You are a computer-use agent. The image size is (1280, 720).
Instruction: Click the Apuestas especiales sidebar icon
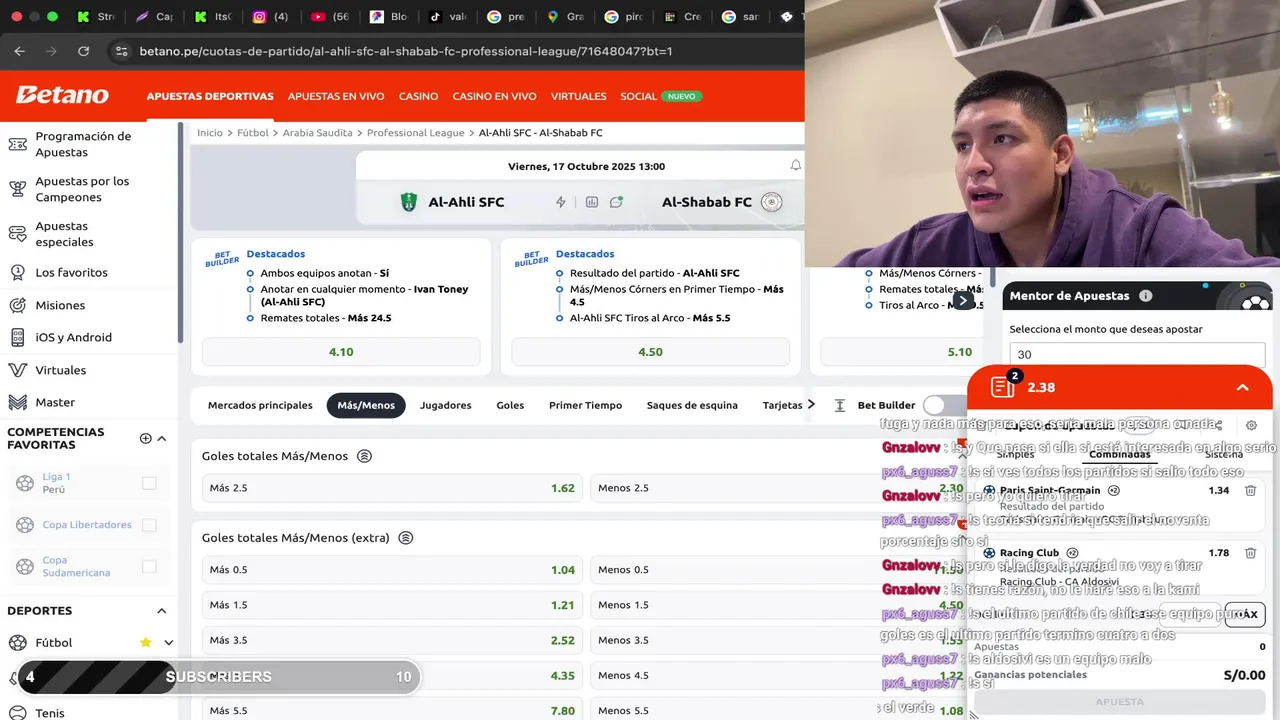click(x=17, y=234)
